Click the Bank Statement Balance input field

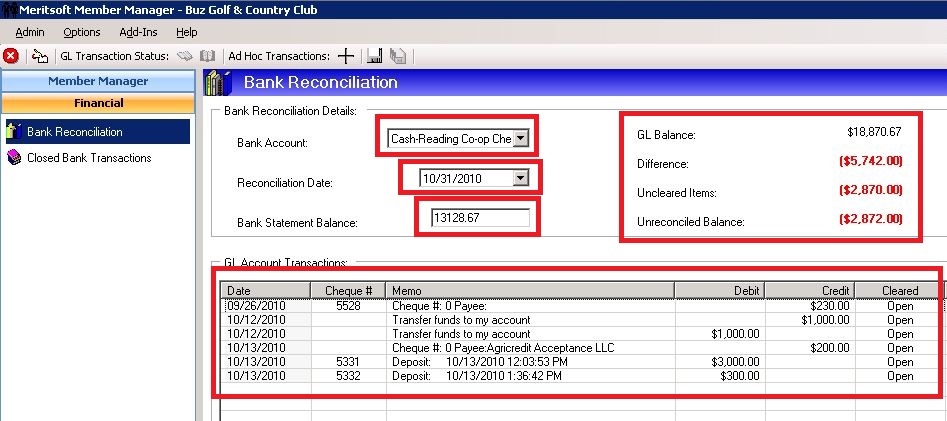[480, 217]
